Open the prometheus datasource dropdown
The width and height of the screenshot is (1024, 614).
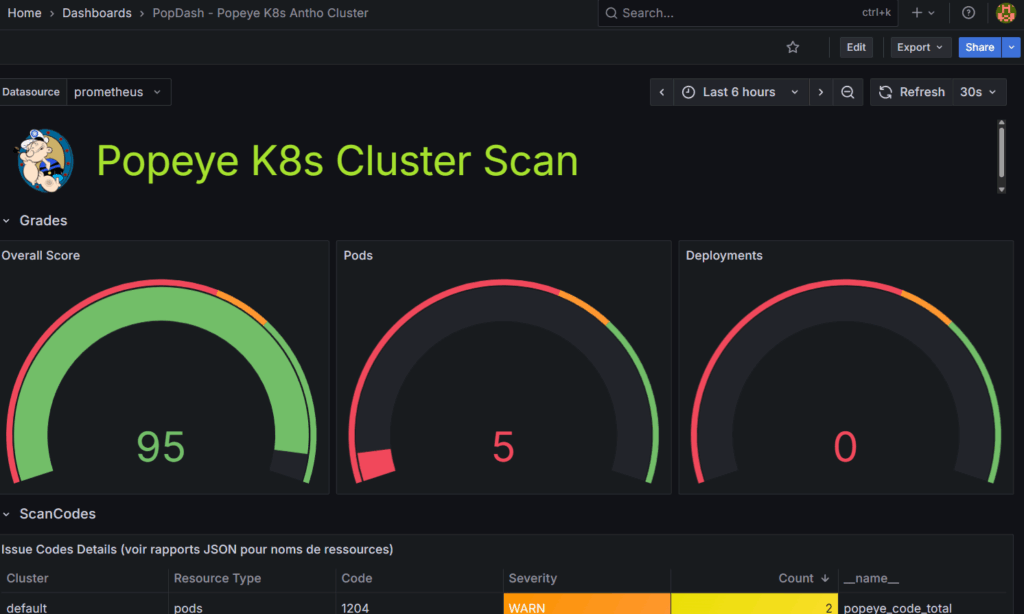[x=119, y=92]
